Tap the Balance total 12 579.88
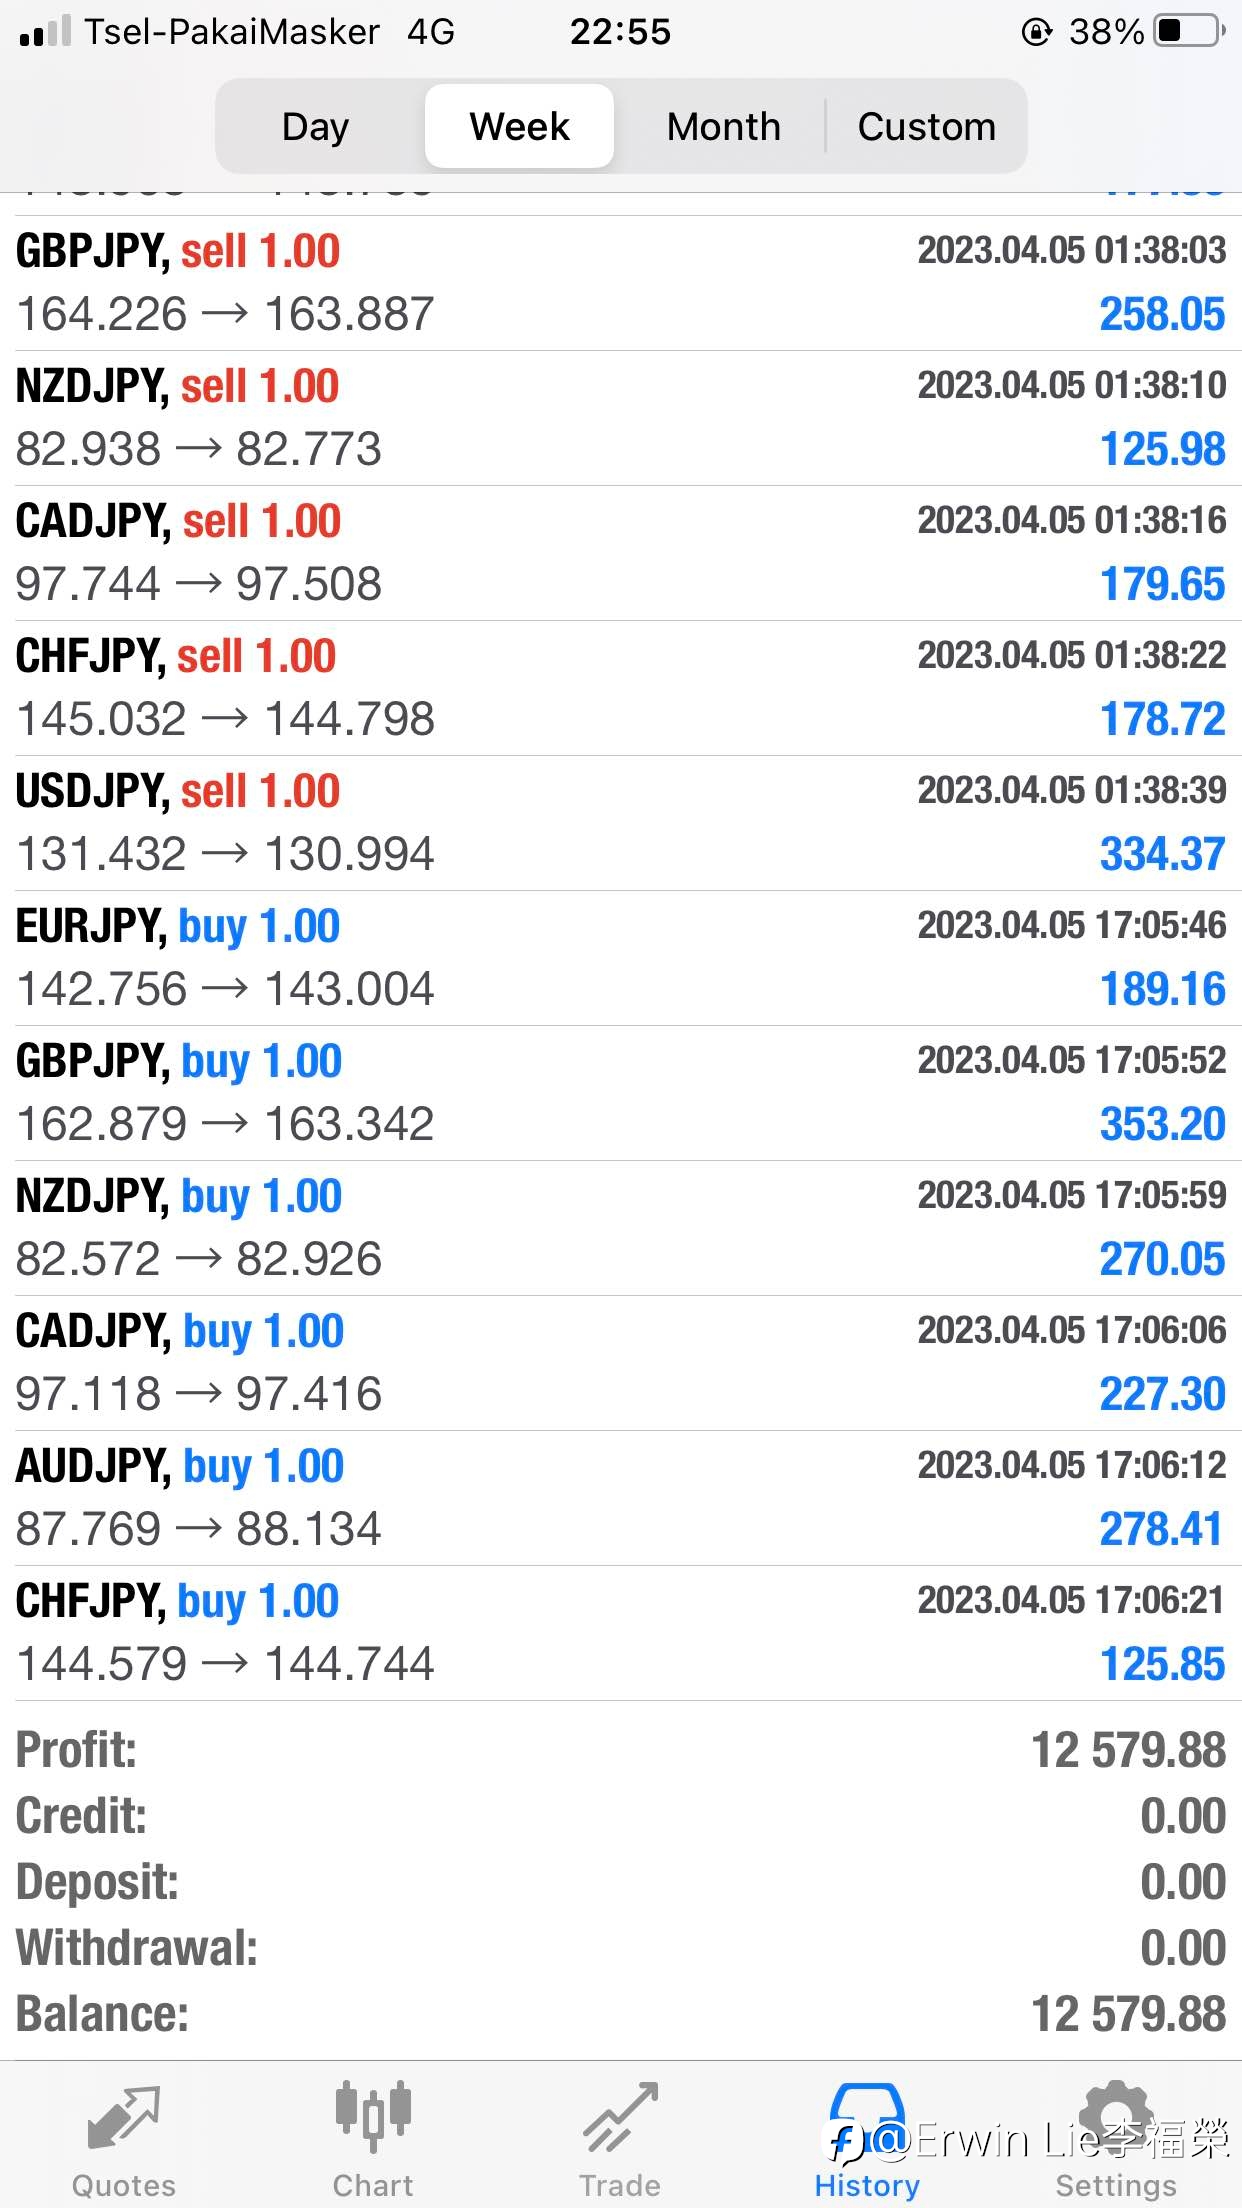Image resolution: width=1242 pixels, height=2208 pixels. coord(1128,2014)
